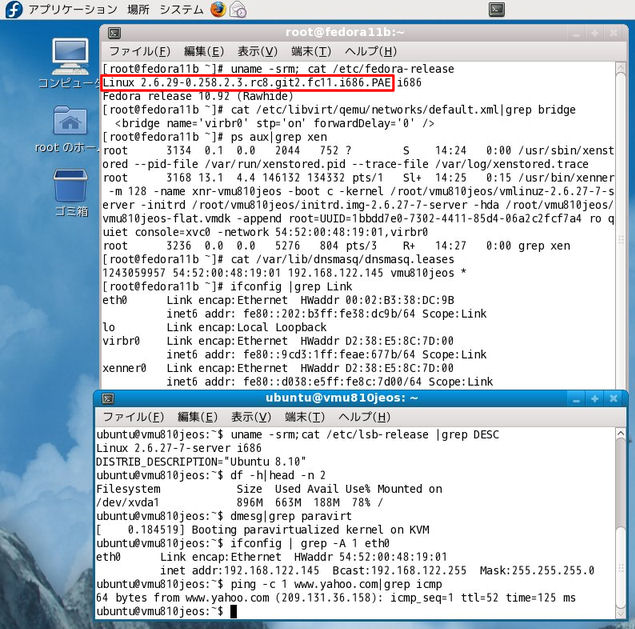Click the 'Linux 2.6.27-7-server i686' line
The image size is (635, 629).
179,448
